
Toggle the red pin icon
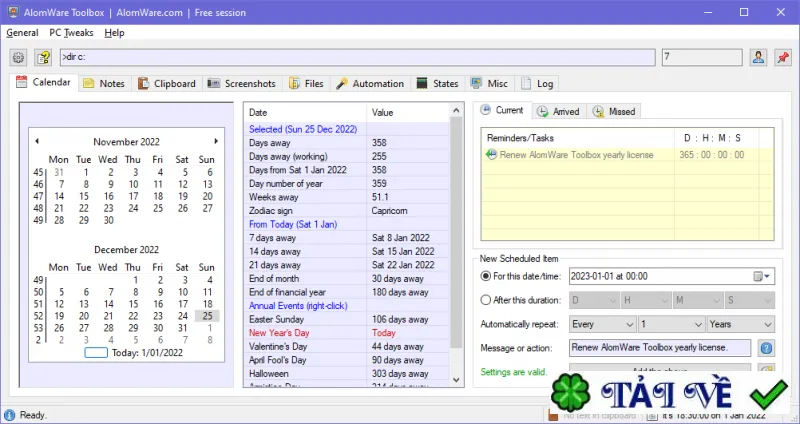click(783, 57)
